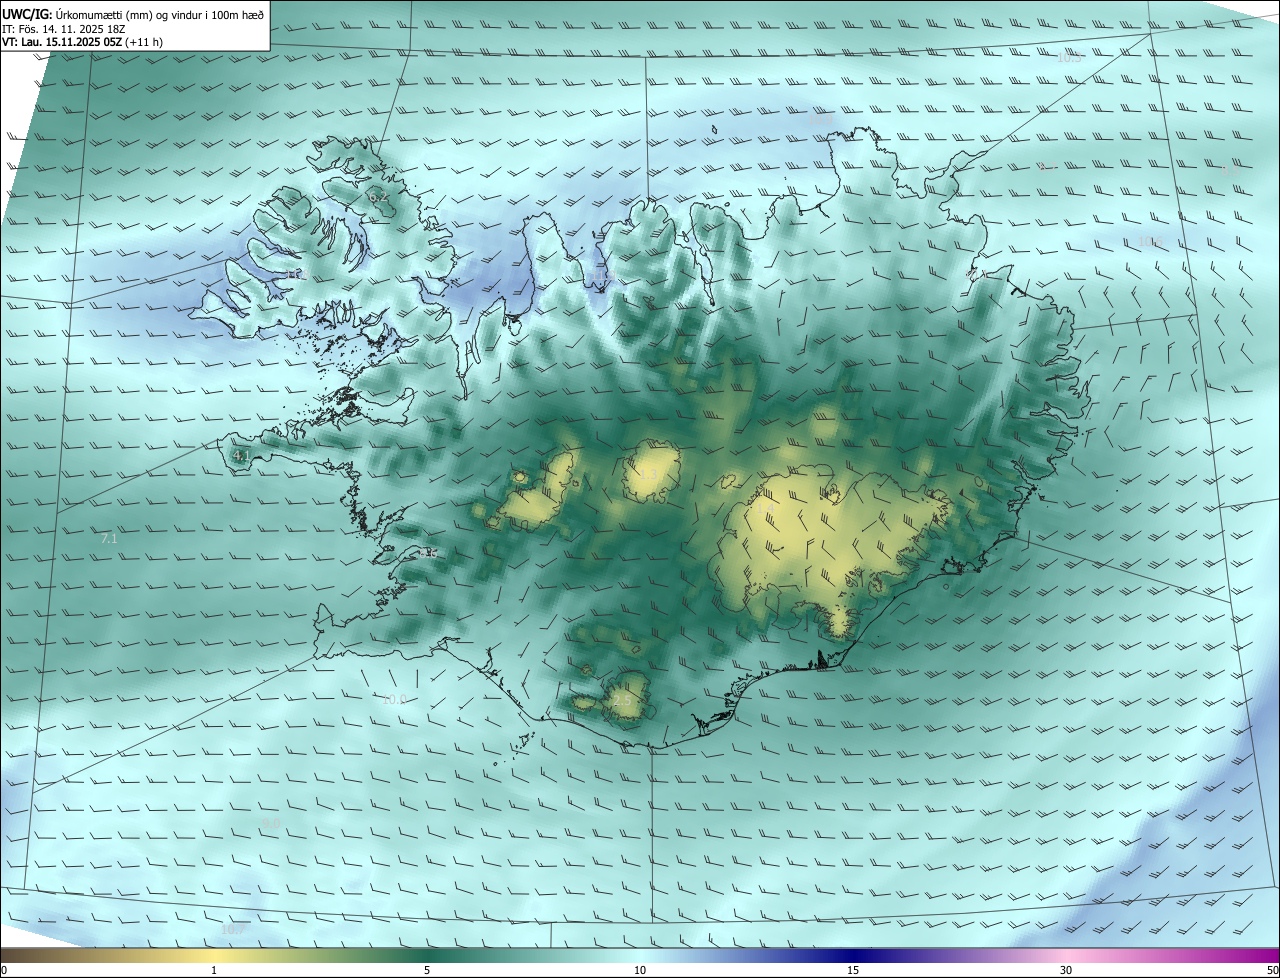Click the 5 label on the color scale
1280x978 pixels.
pos(427,970)
